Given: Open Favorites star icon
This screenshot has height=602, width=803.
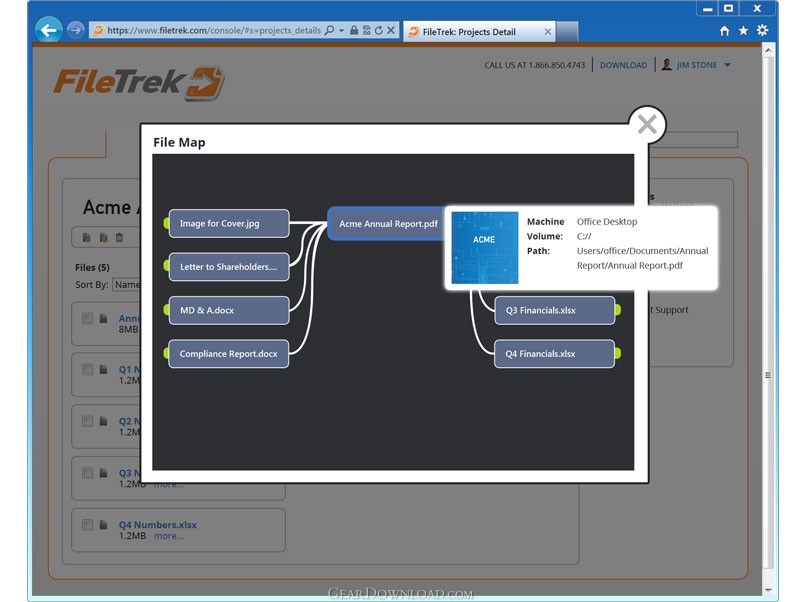Looking at the screenshot, I should click(743, 31).
